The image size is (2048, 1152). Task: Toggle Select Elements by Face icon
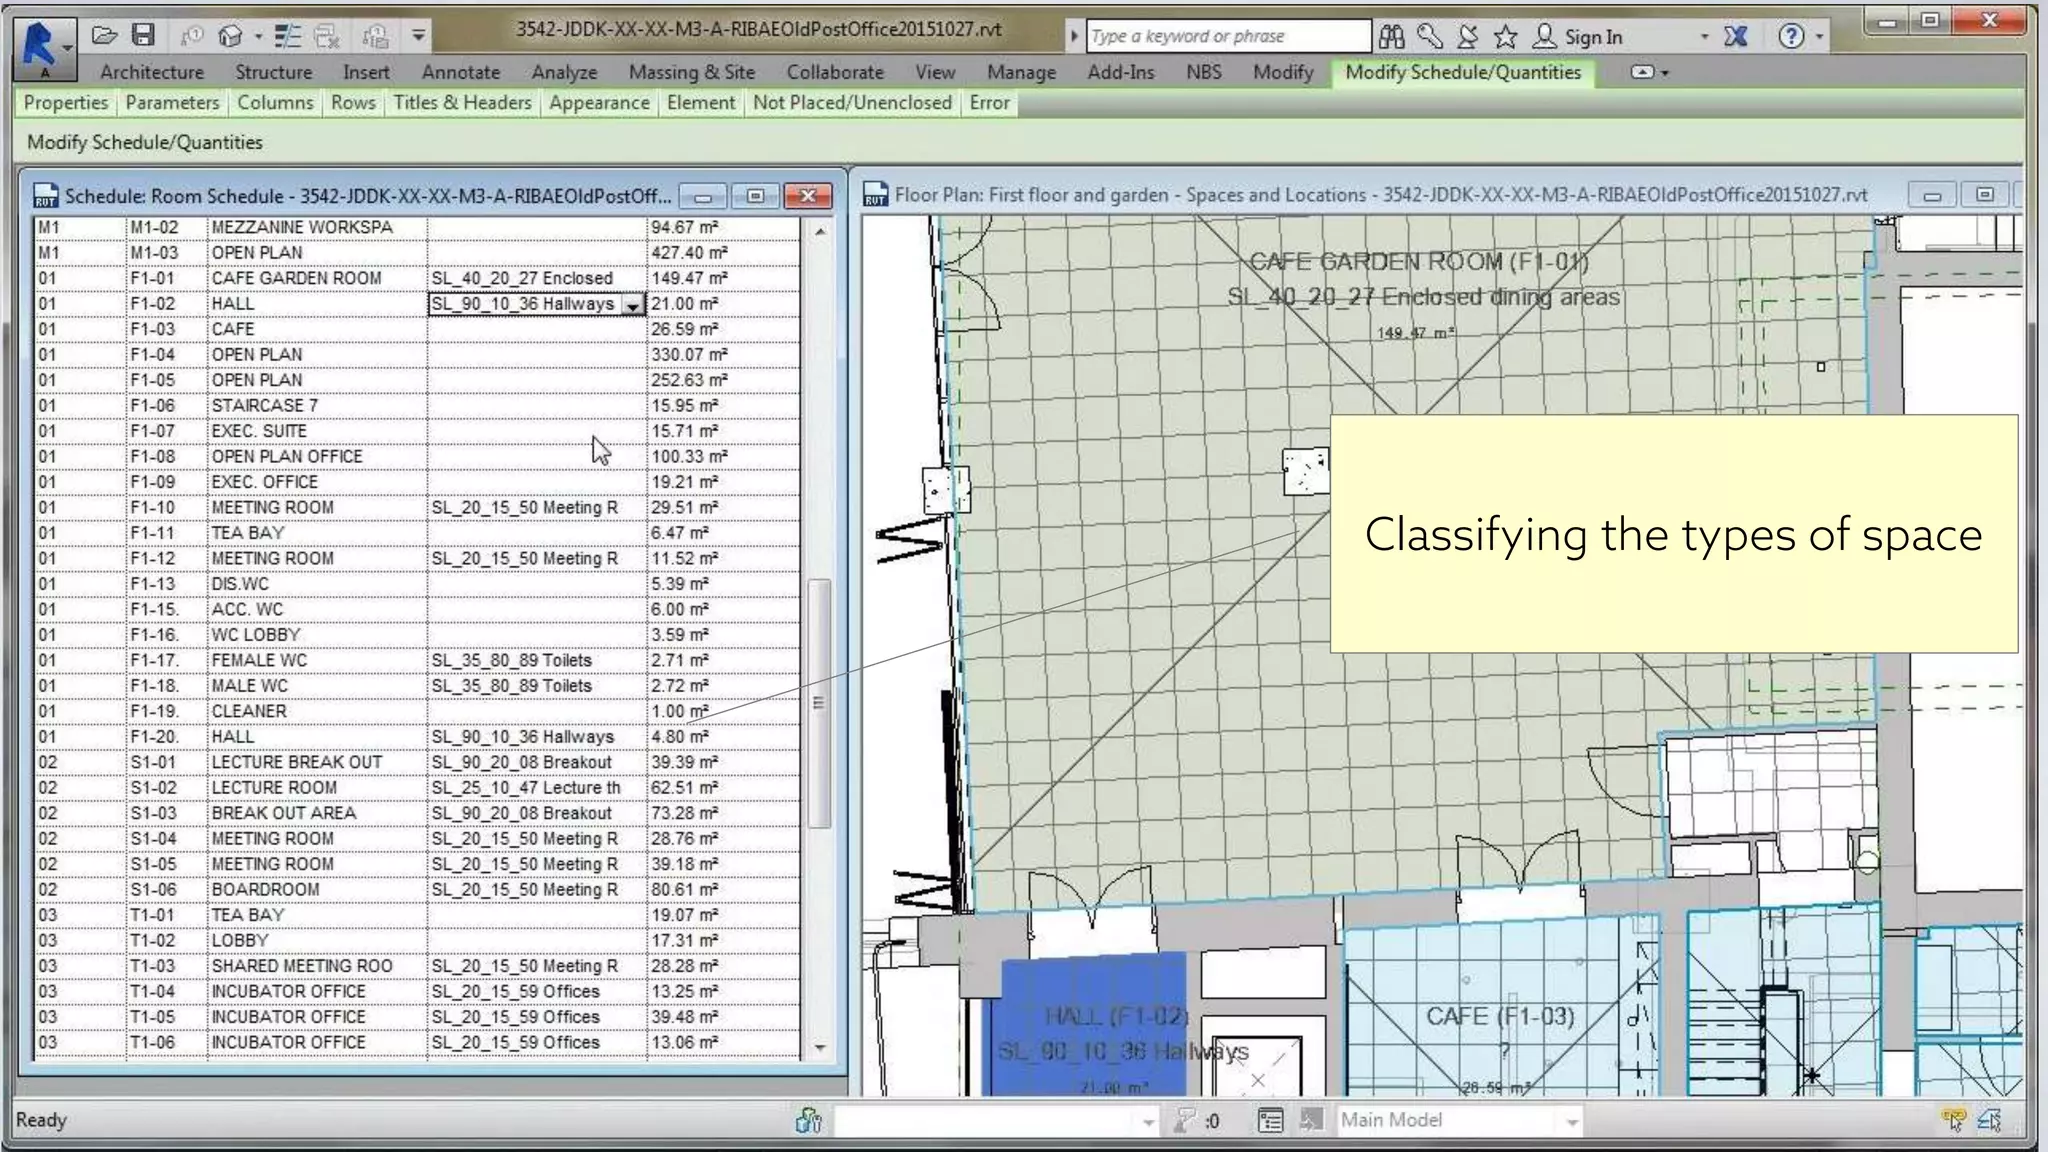tap(1953, 1120)
